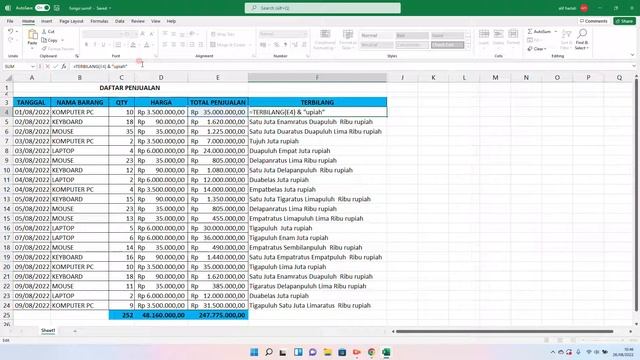Open Insert Function fx dialog
Screen dimensions: 640x360
tap(64, 66)
